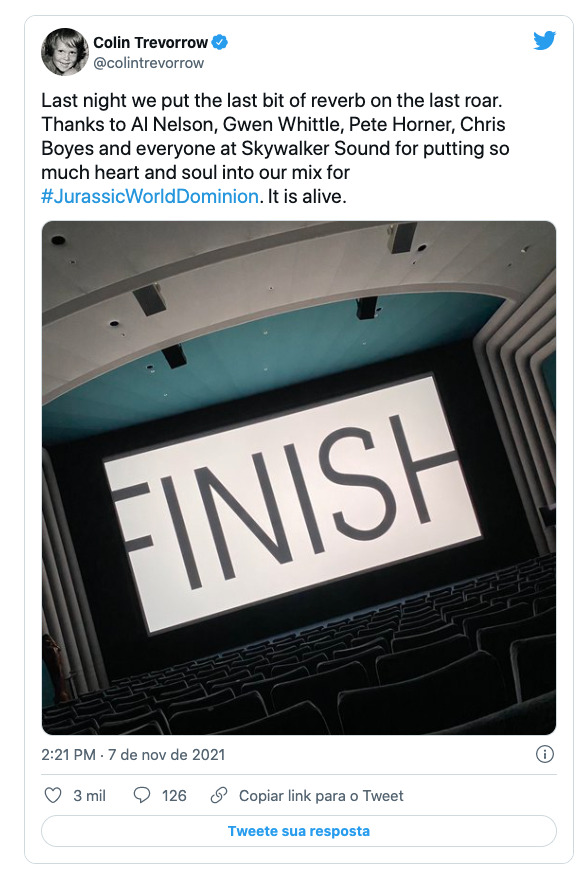588x878 pixels.
Task: Click Tweete sua resposta button
Action: (x=298, y=831)
